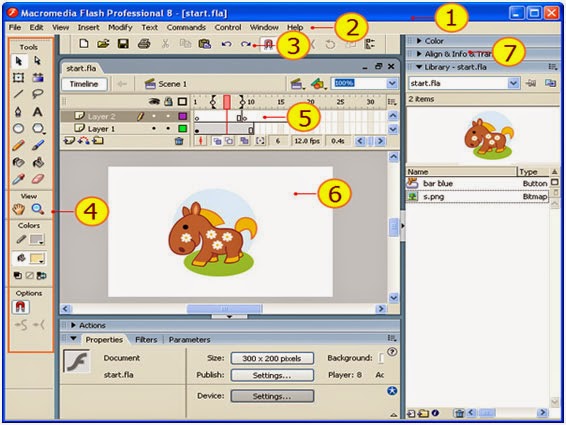
Task: Activate the Text tool
Action: [x=38, y=112]
